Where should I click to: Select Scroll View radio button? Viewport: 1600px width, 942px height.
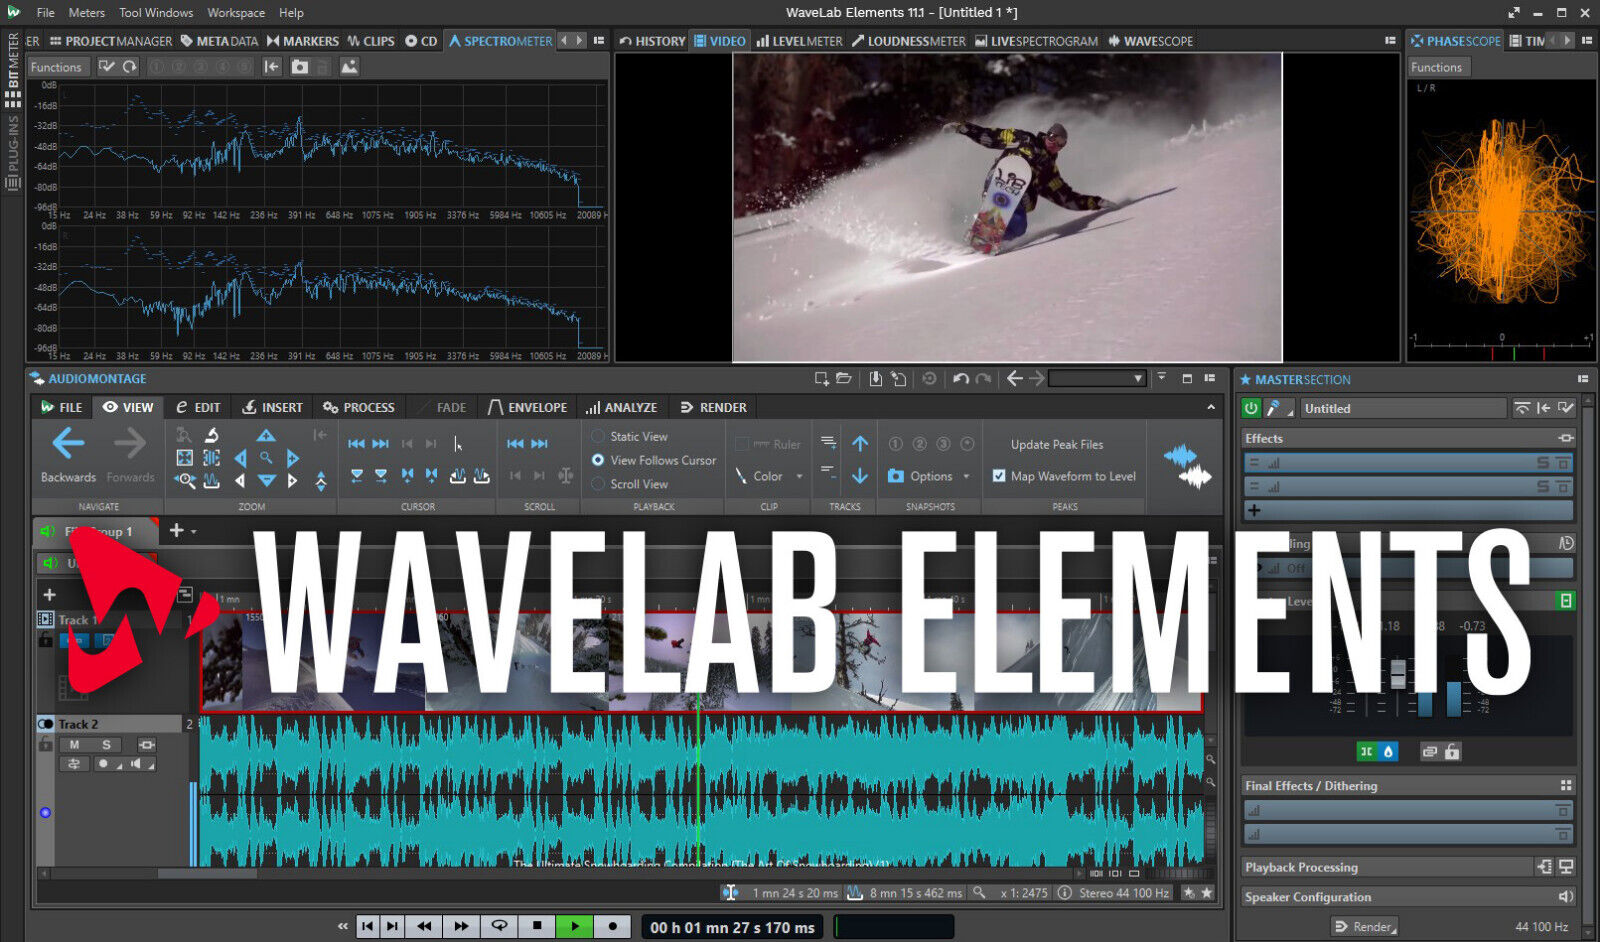coord(598,484)
